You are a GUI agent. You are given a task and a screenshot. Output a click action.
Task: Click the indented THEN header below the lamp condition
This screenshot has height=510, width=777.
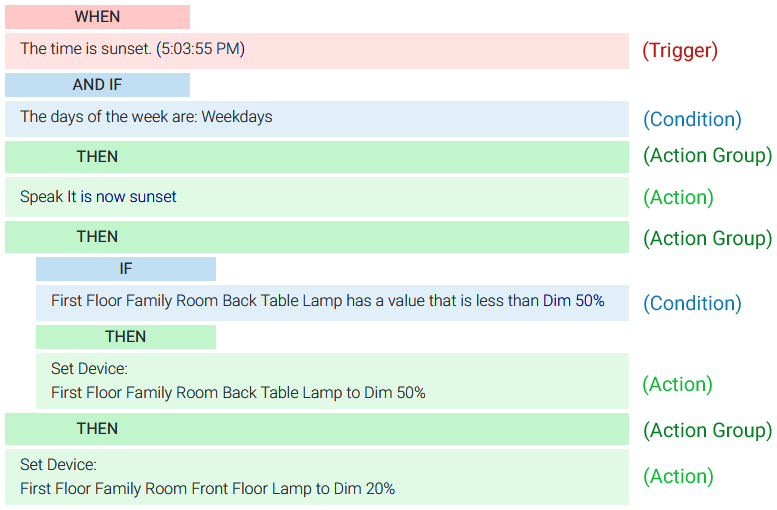[126, 337]
